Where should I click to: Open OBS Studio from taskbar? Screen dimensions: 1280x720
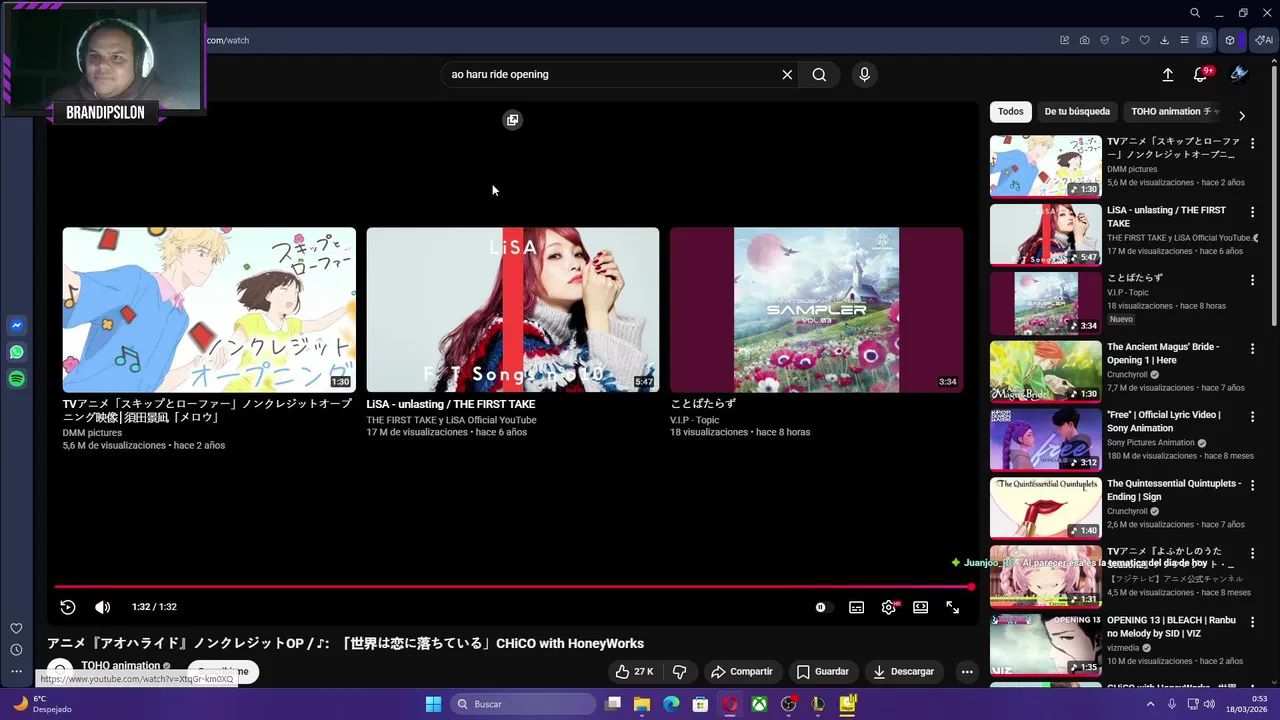click(x=789, y=704)
